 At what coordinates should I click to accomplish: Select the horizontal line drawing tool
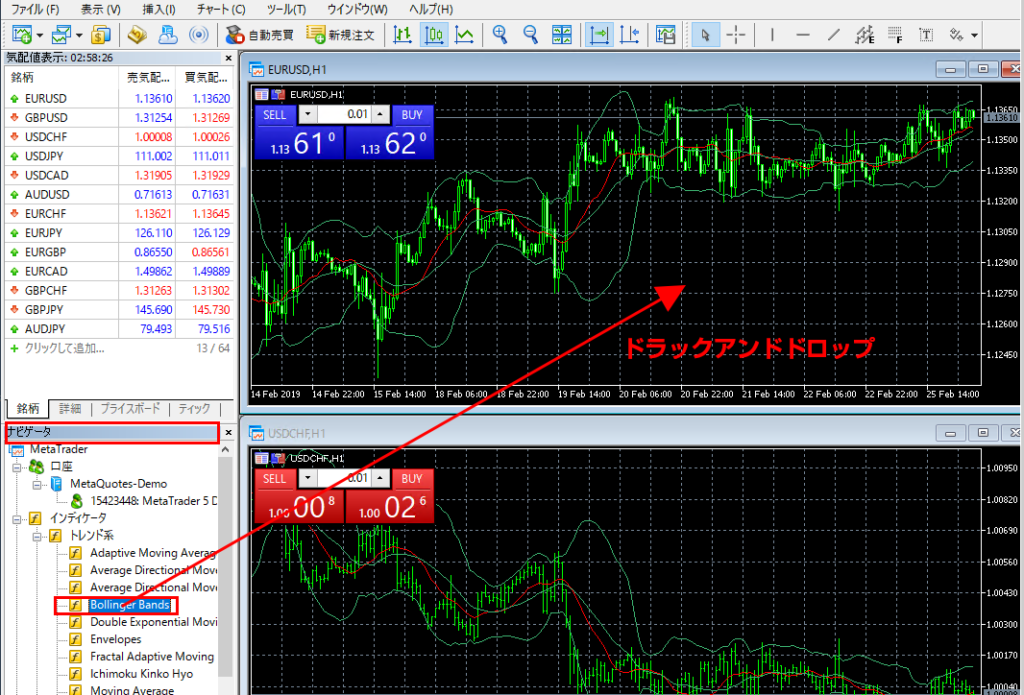[802, 35]
